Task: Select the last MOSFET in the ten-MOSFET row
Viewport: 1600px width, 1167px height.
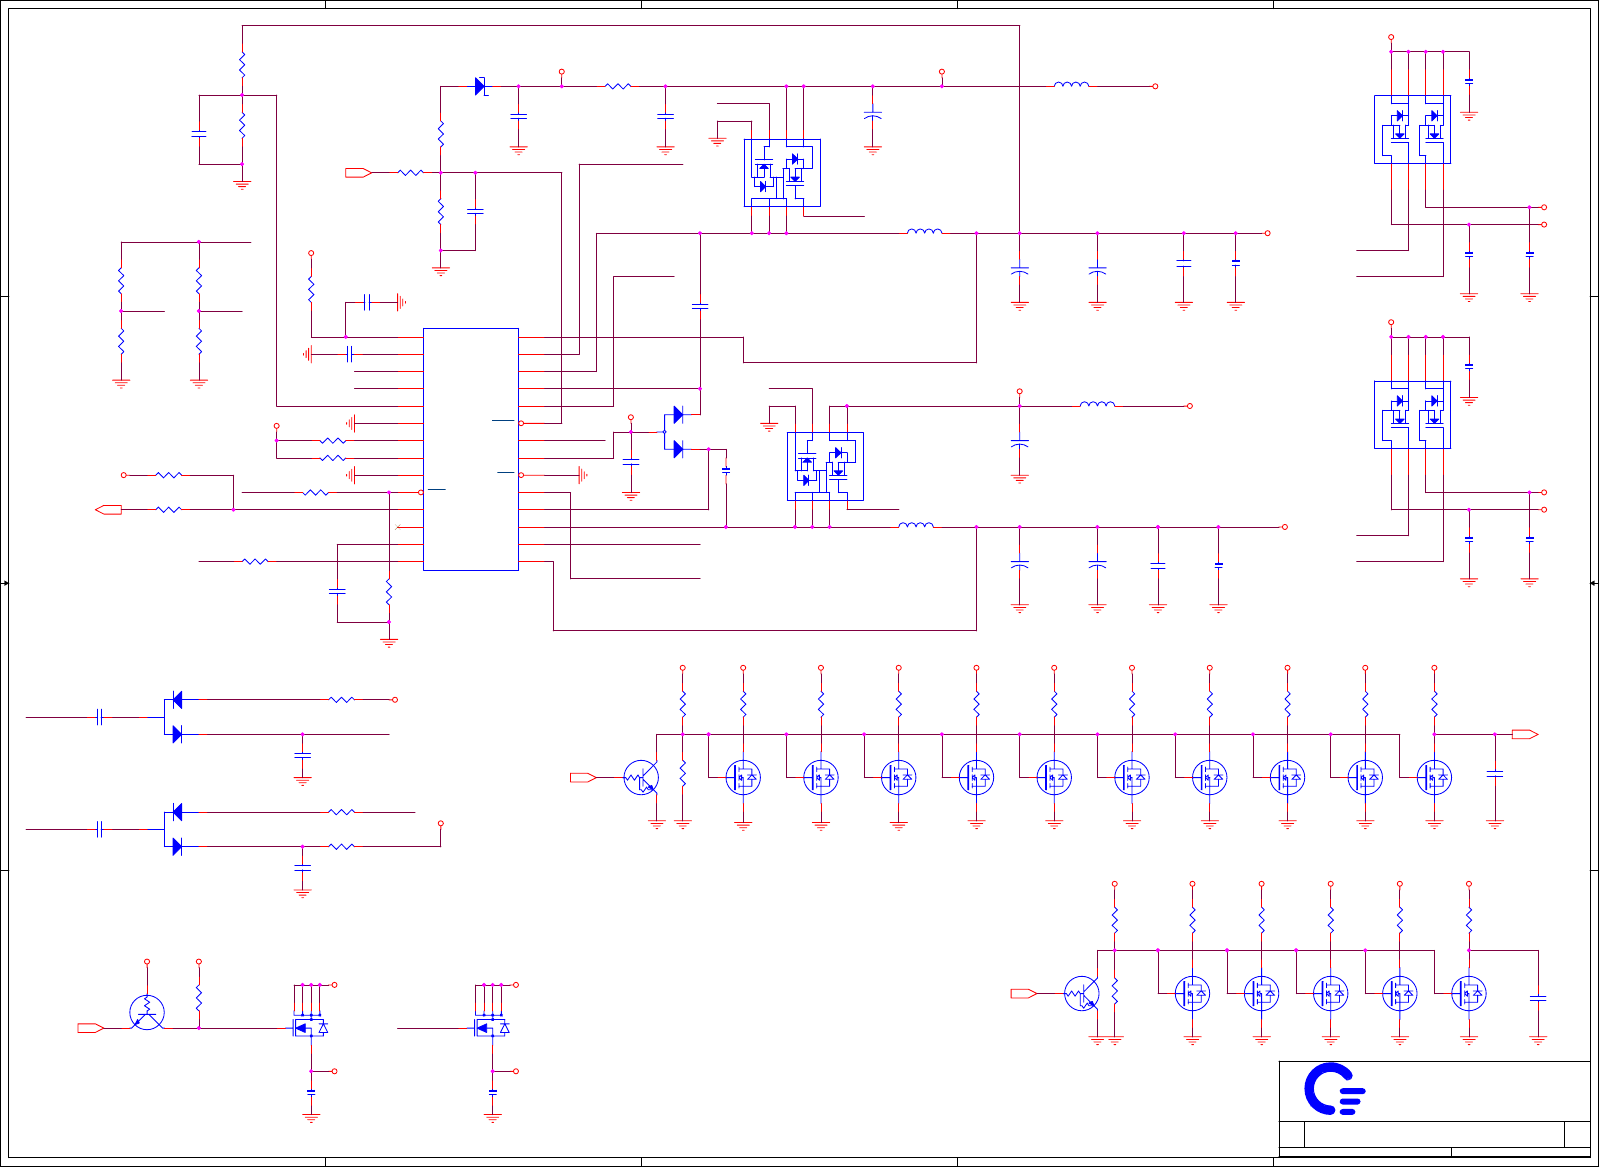Action: pos(1434,777)
